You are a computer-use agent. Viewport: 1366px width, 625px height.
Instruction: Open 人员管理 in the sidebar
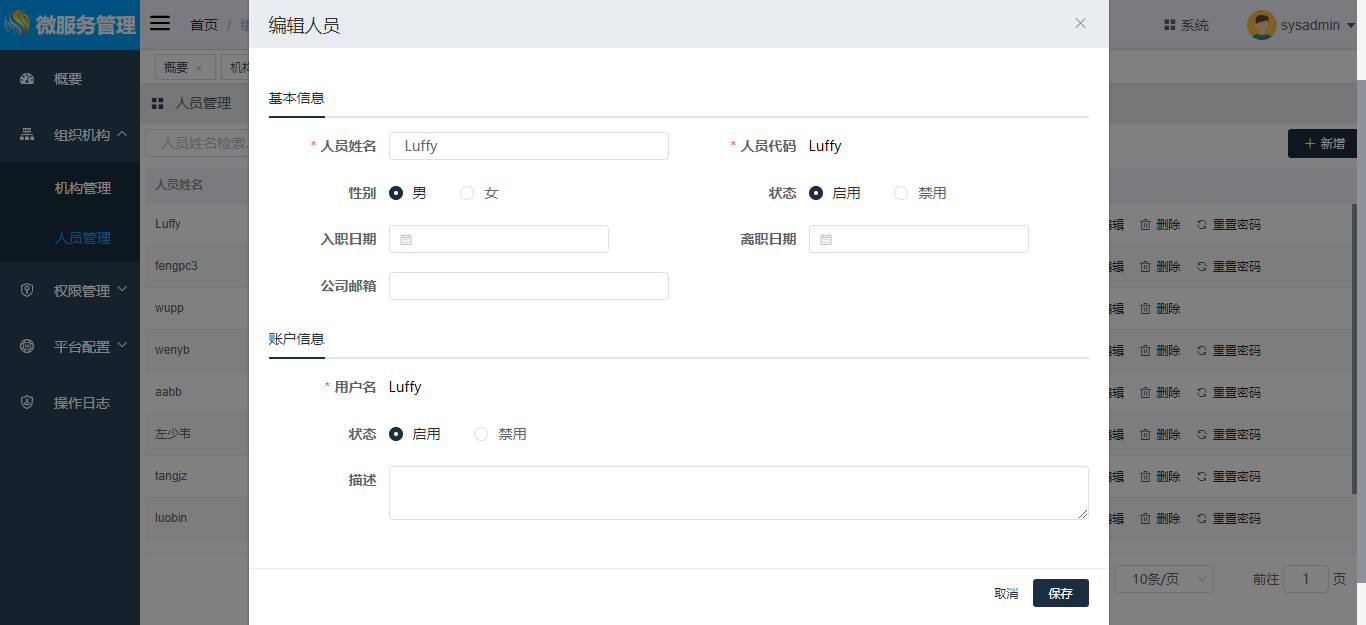click(x=83, y=238)
